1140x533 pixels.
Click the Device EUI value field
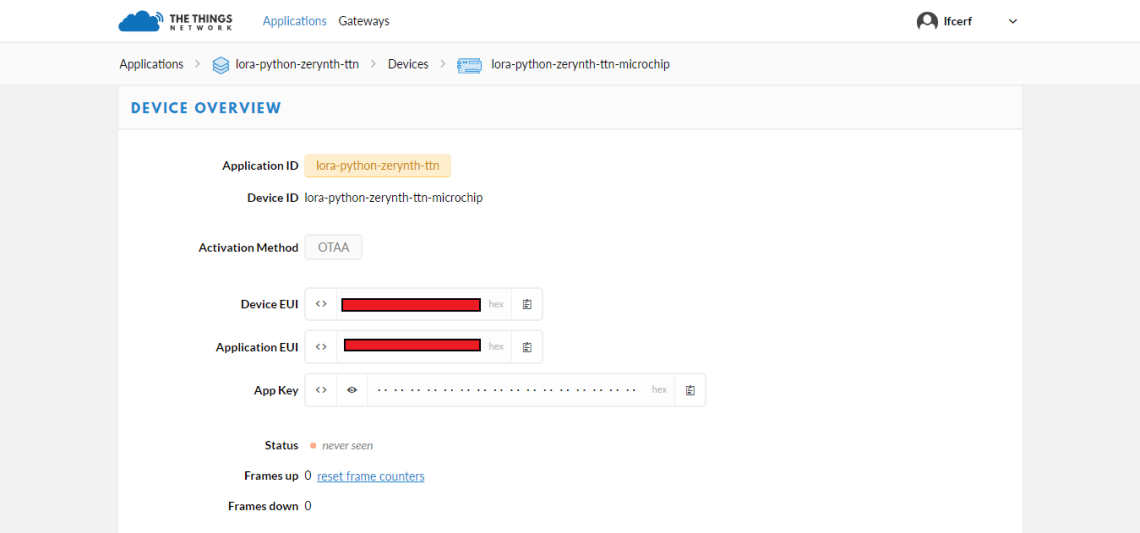[x=411, y=304]
